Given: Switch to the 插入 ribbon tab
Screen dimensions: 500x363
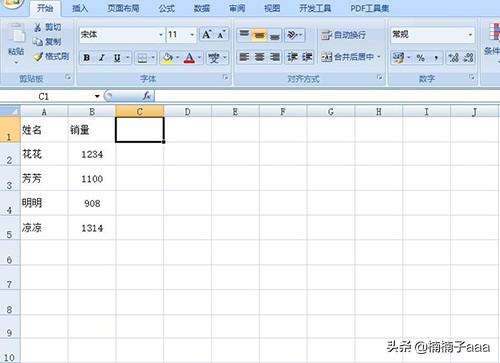Looking at the screenshot, I should (80, 8).
